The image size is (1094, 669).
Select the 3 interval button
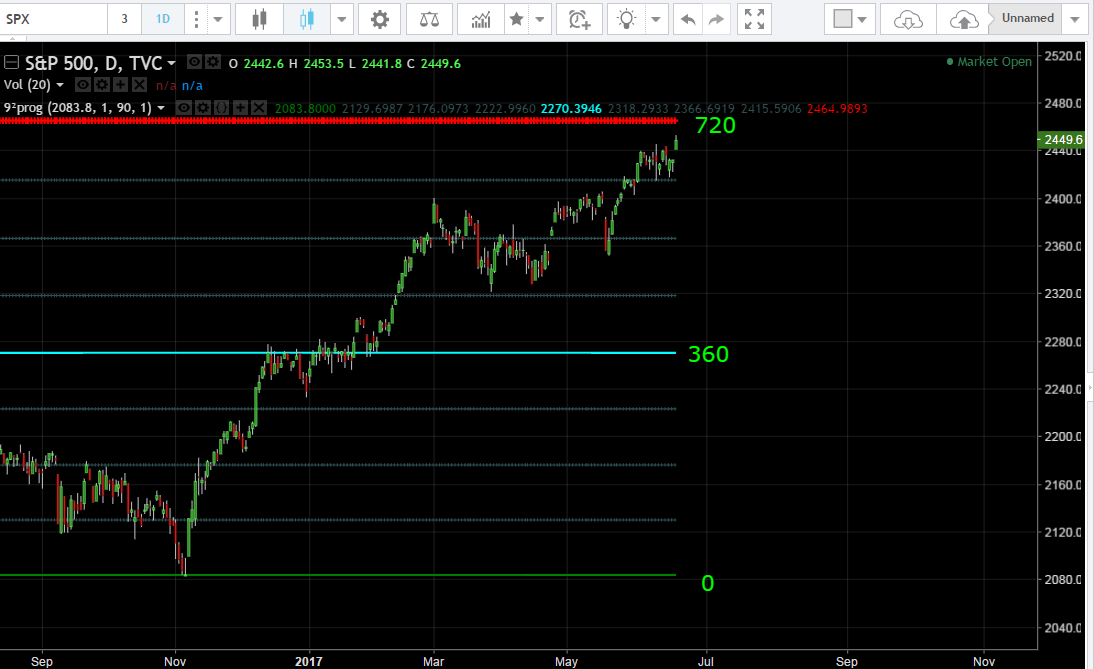pos(125,19)
